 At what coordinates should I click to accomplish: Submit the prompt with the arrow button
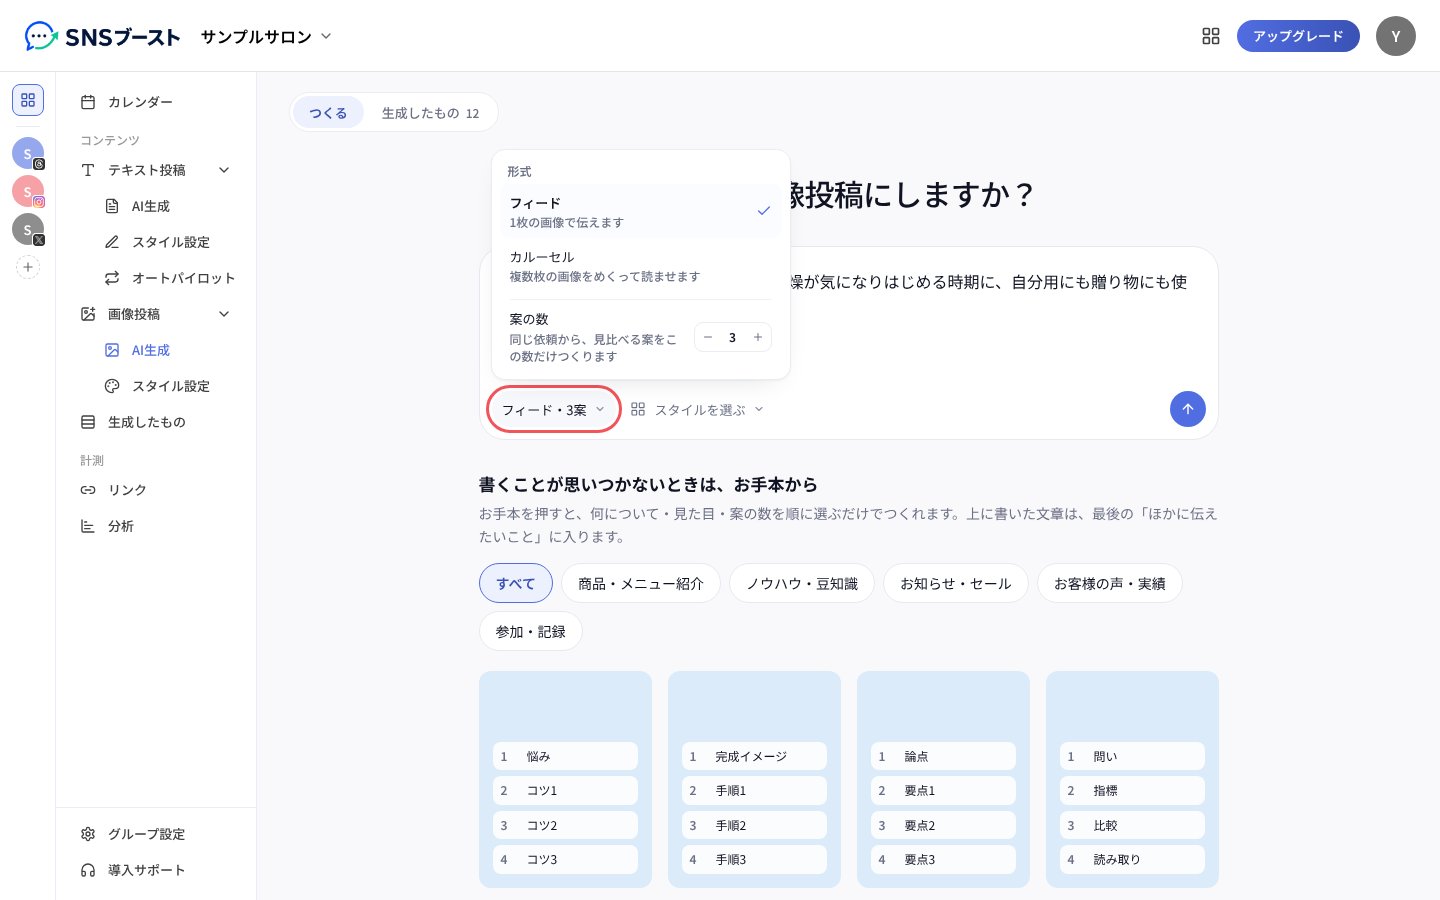[1188, 408]
